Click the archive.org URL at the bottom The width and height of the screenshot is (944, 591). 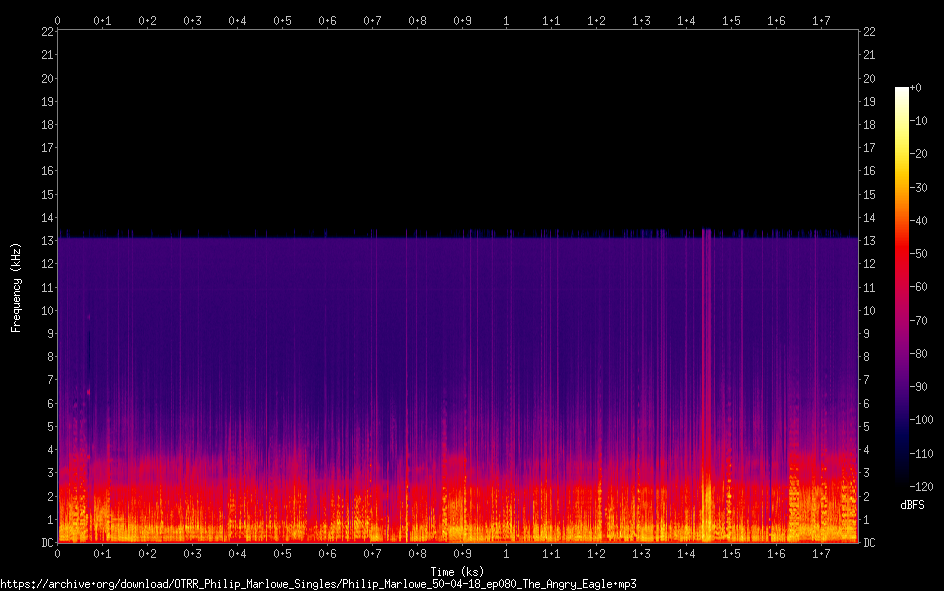pyautogui.click(x=318, y=583)
